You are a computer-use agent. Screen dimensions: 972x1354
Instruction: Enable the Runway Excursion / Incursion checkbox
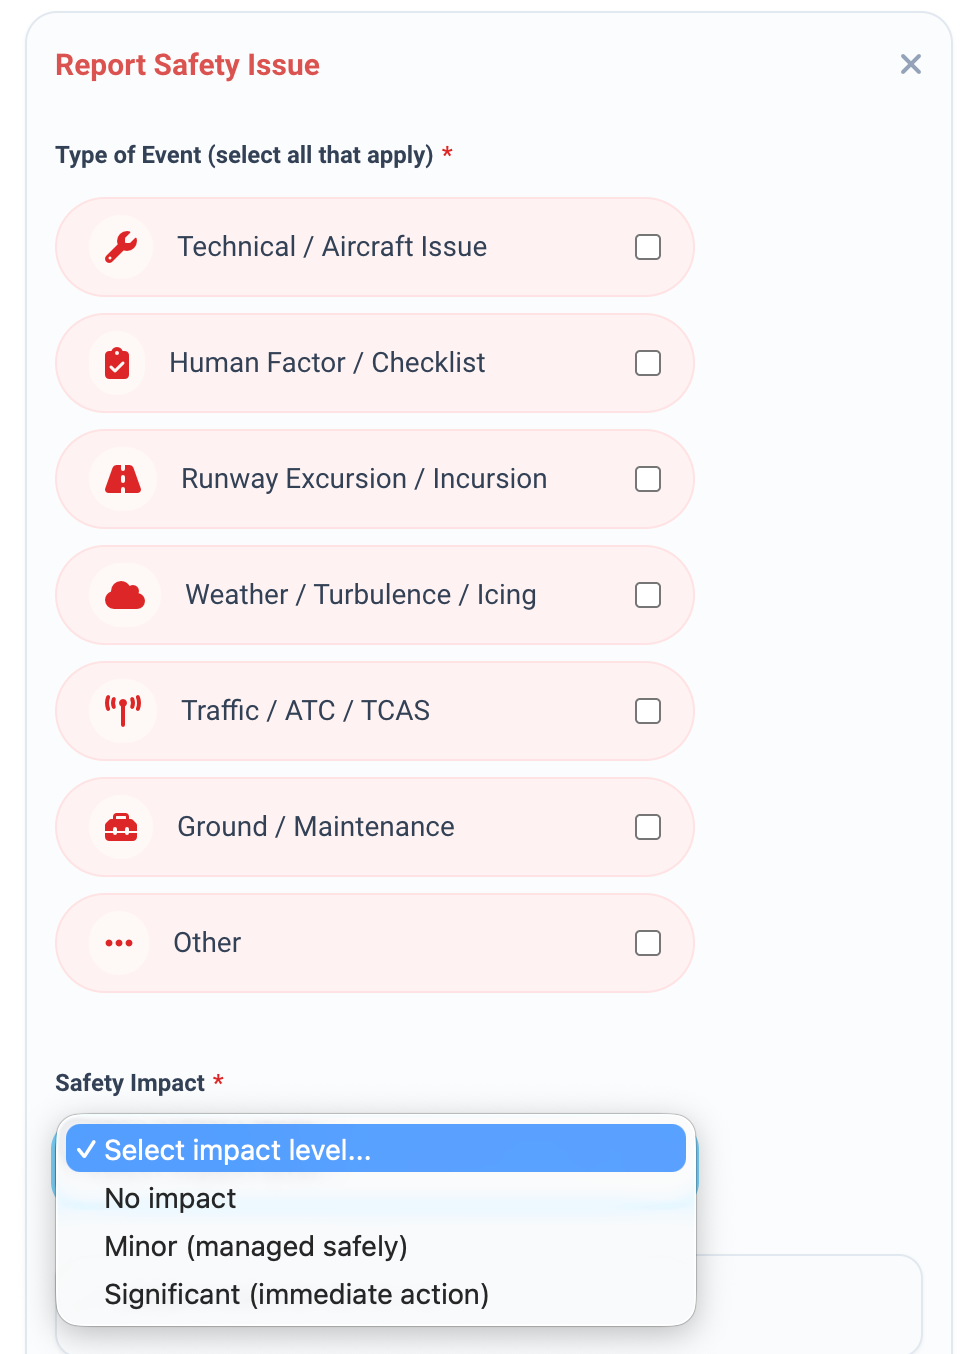pos(648,479)
